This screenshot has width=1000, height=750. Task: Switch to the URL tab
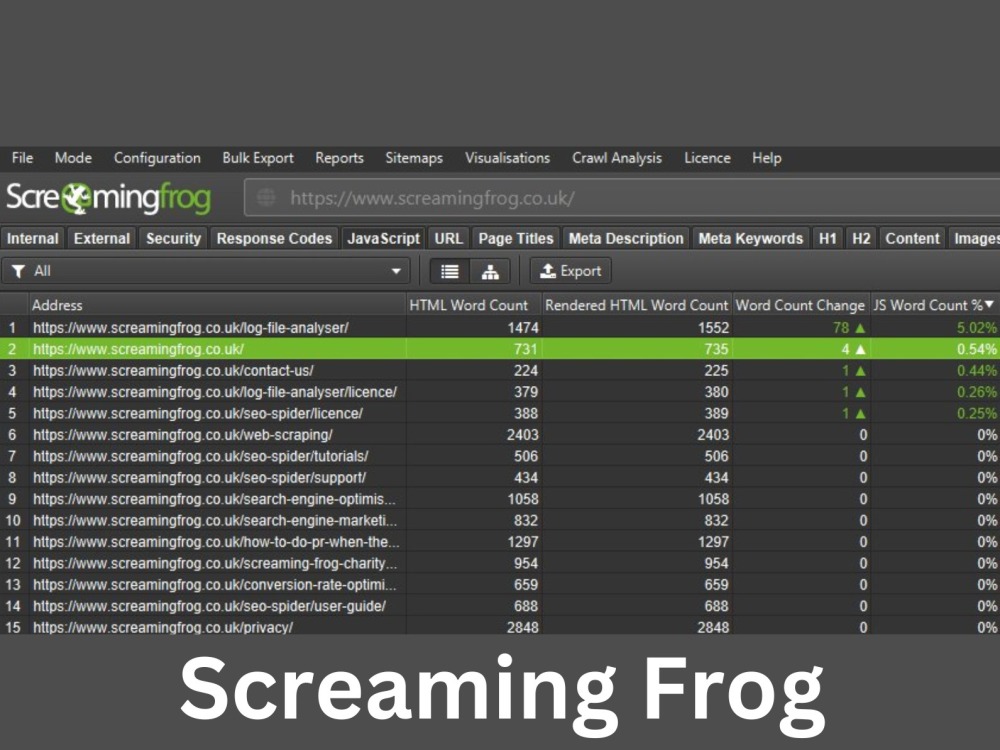tap(448, 239)
